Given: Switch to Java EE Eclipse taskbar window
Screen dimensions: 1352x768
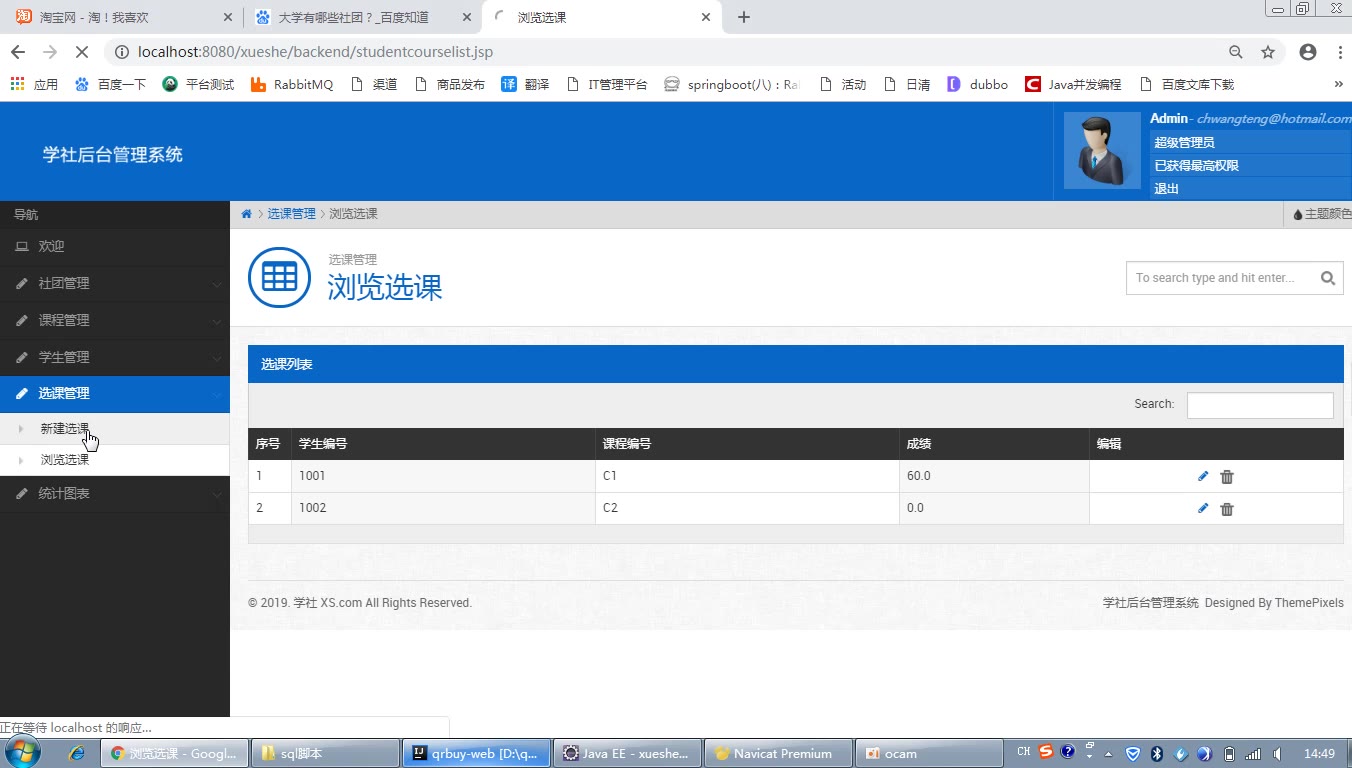Looking at the screenshot, I should click(627, 754).
